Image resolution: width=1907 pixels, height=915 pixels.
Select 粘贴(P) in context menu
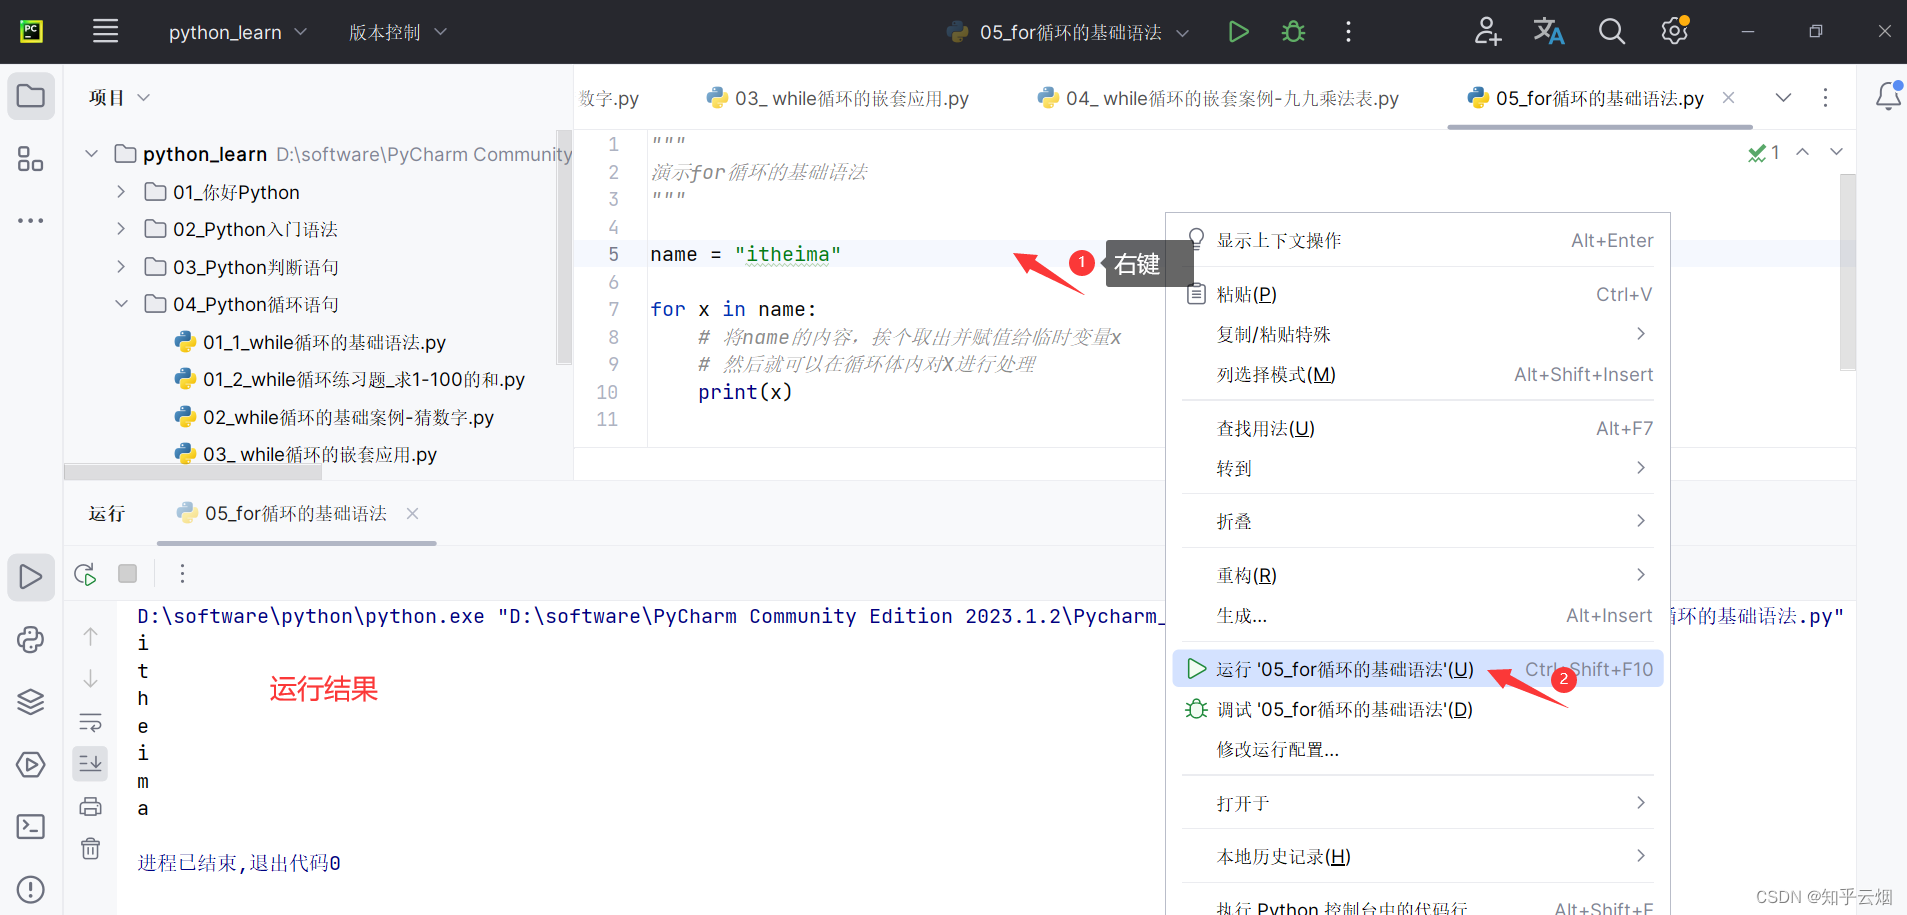coord(1418,294)
